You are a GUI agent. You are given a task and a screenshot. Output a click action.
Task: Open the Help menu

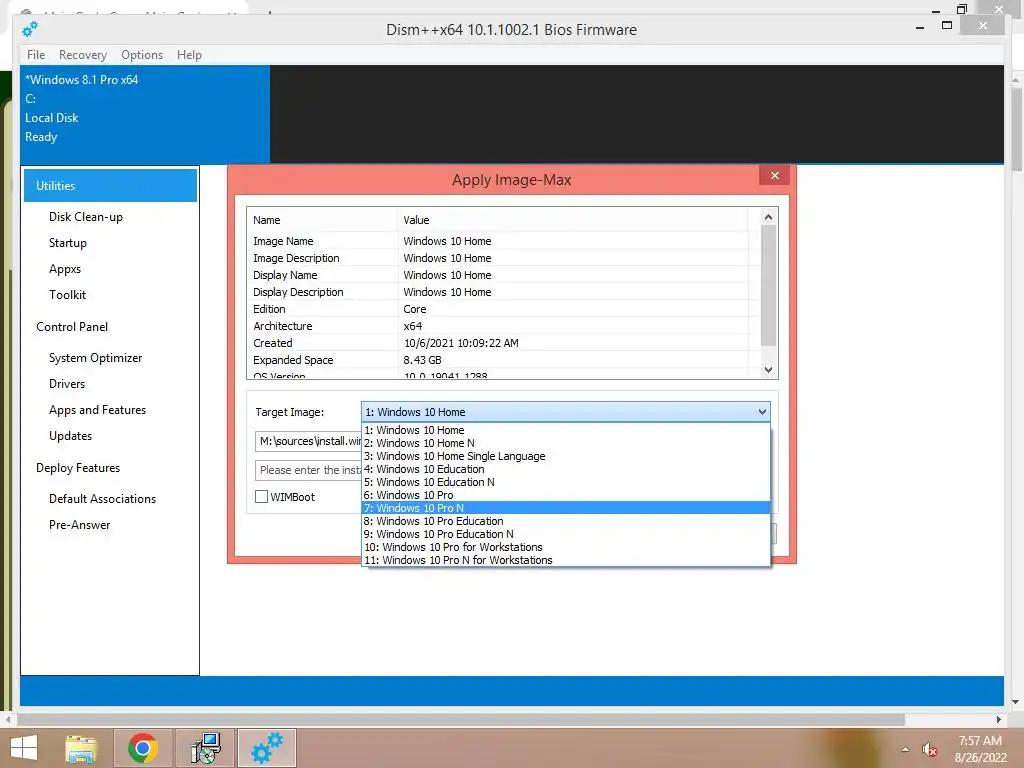pos(189,55)
